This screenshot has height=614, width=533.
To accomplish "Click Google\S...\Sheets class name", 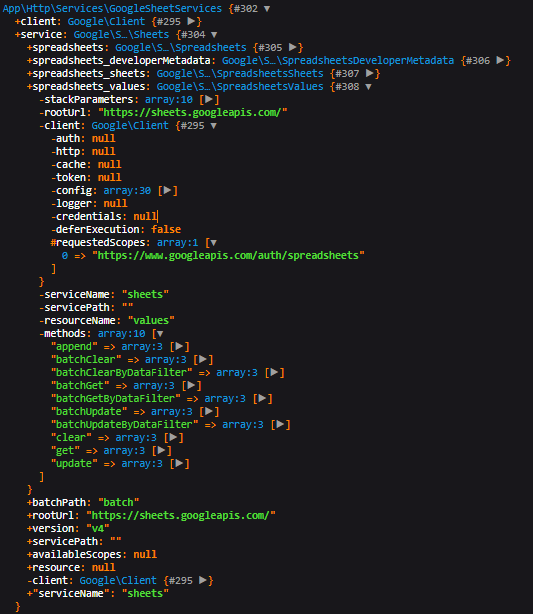I will pos(121,35).
